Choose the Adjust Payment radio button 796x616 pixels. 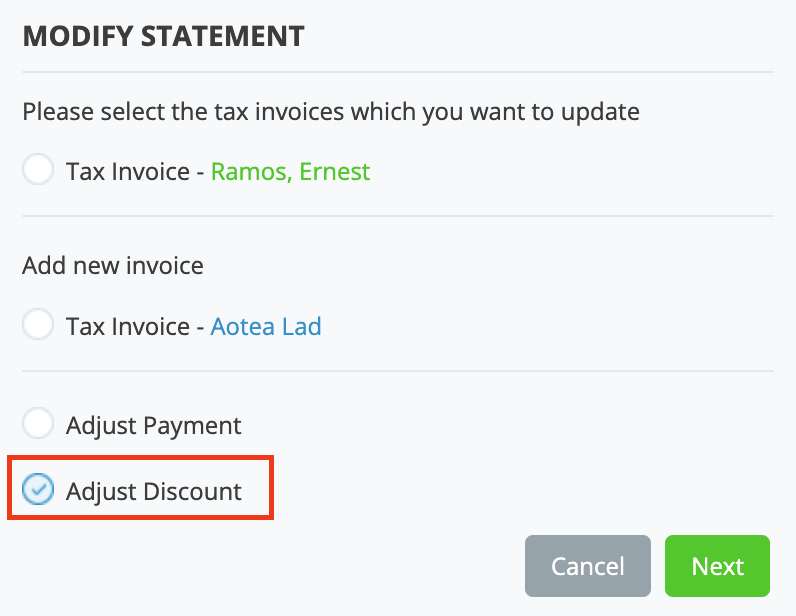pyautogui.click(x=38, y=424)
